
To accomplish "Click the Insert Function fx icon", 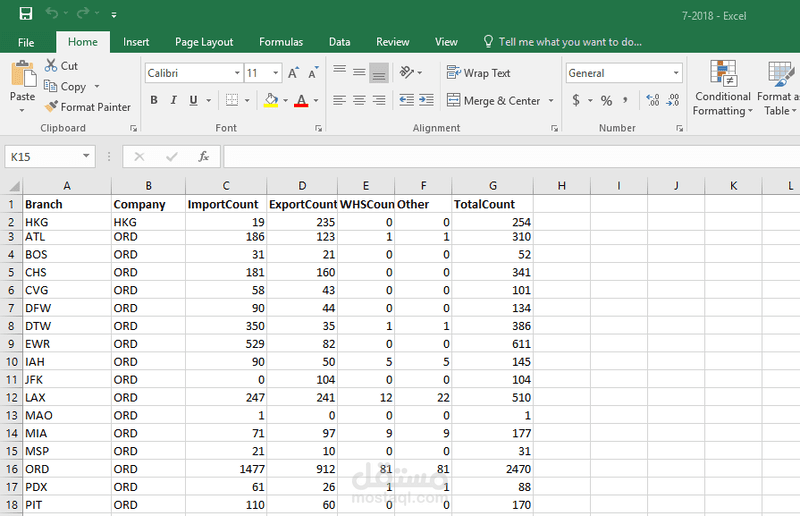I will tap(204, 157).
